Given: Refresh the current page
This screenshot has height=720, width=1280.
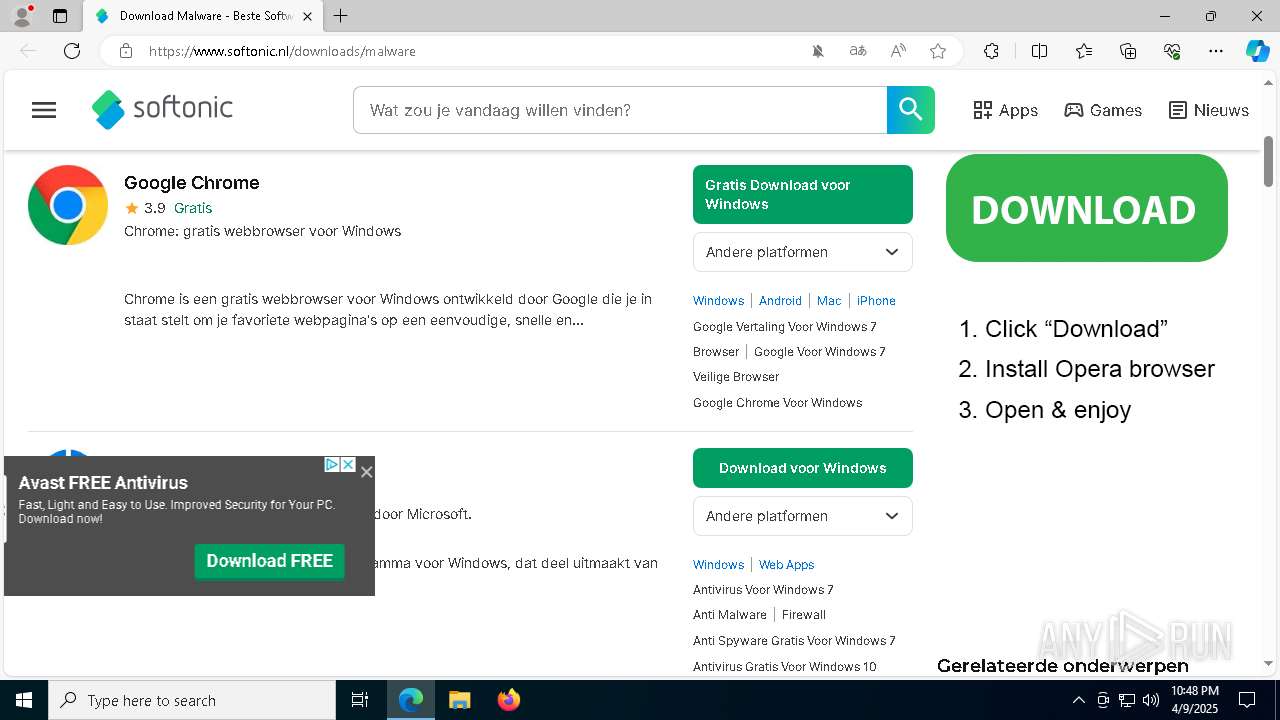Looking at the screenshot, I should pyautogui.click(x=72, y=51).
